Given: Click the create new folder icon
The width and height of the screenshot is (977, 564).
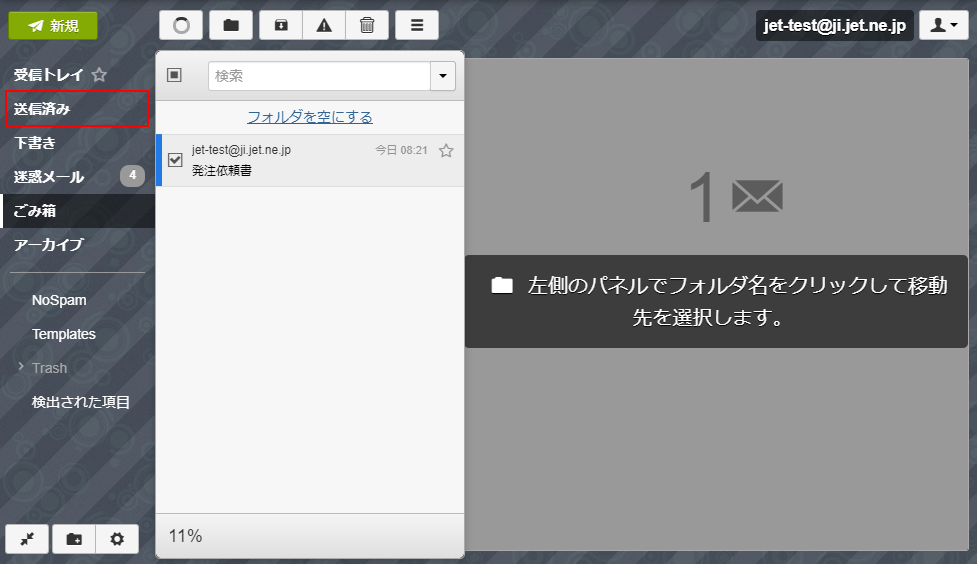Looking at the screenshot, I should coord(74,539).
